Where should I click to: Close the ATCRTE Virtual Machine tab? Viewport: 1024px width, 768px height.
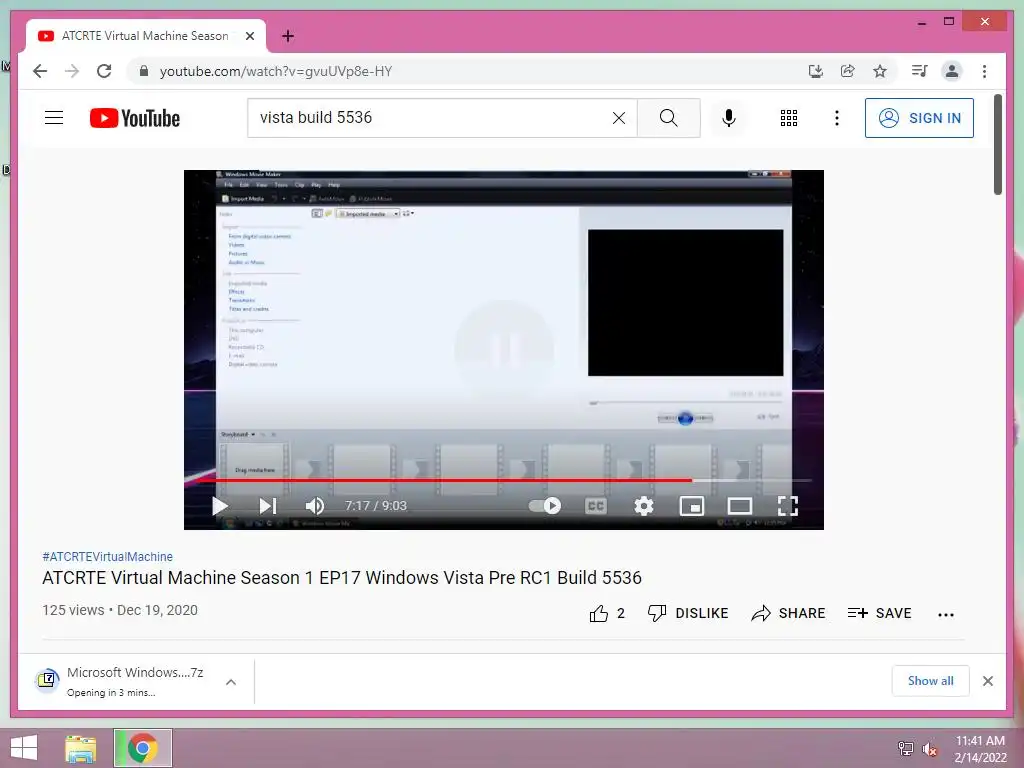249,36
